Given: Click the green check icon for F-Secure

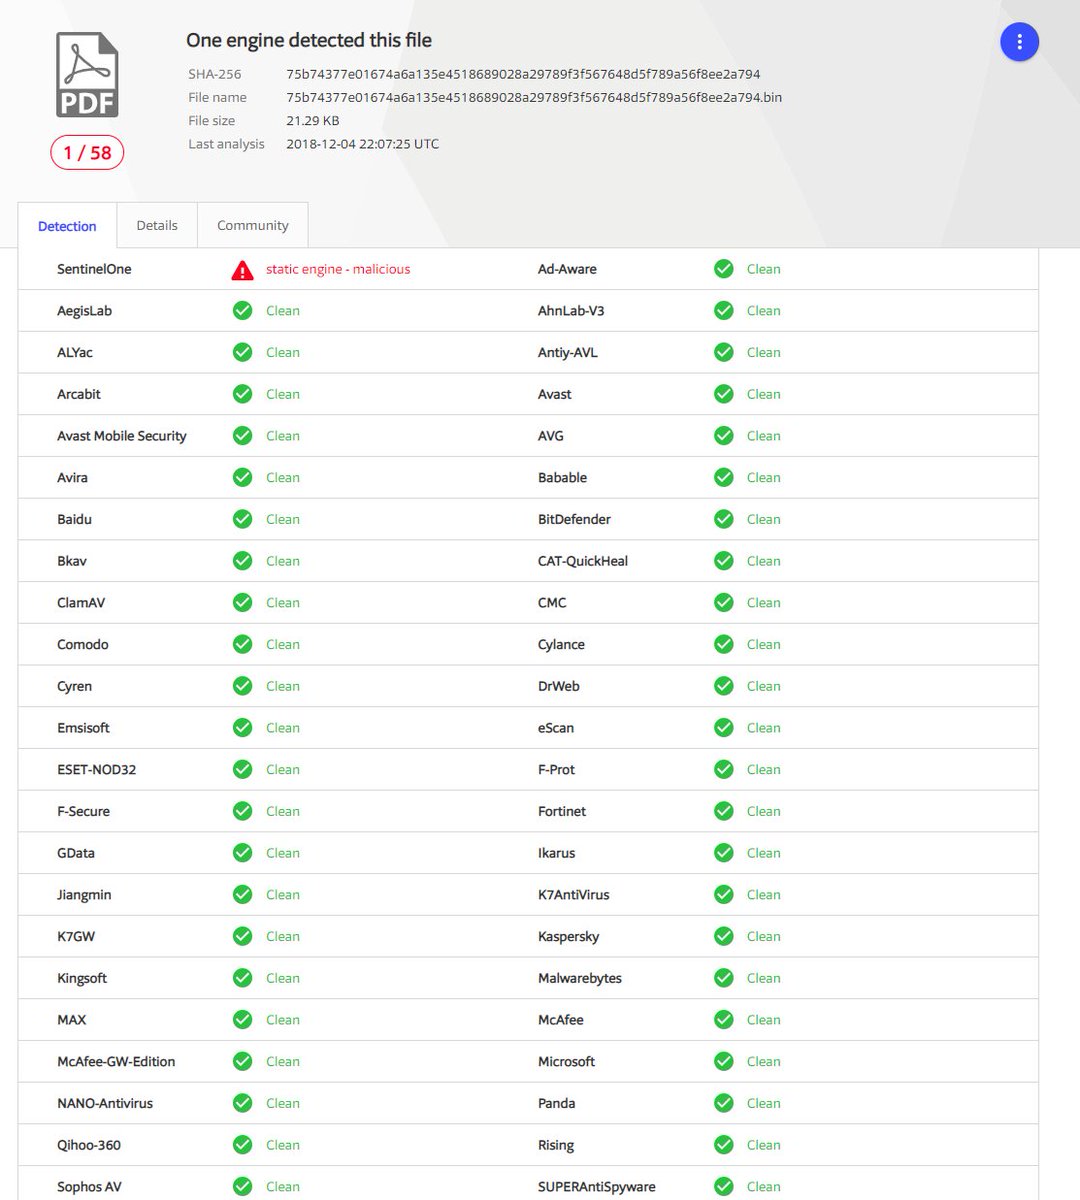Looking at the screenshot, I should tap(242, 811).
